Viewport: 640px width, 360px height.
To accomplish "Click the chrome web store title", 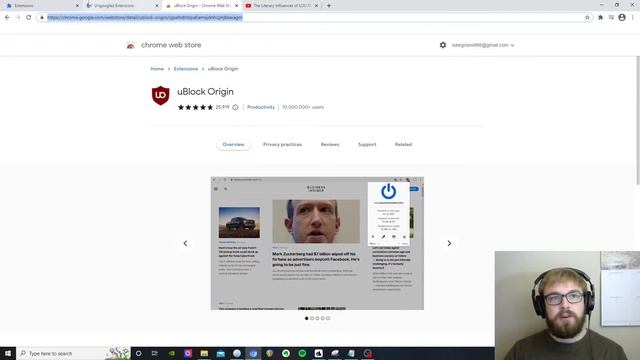I will [x=171, y=45].
